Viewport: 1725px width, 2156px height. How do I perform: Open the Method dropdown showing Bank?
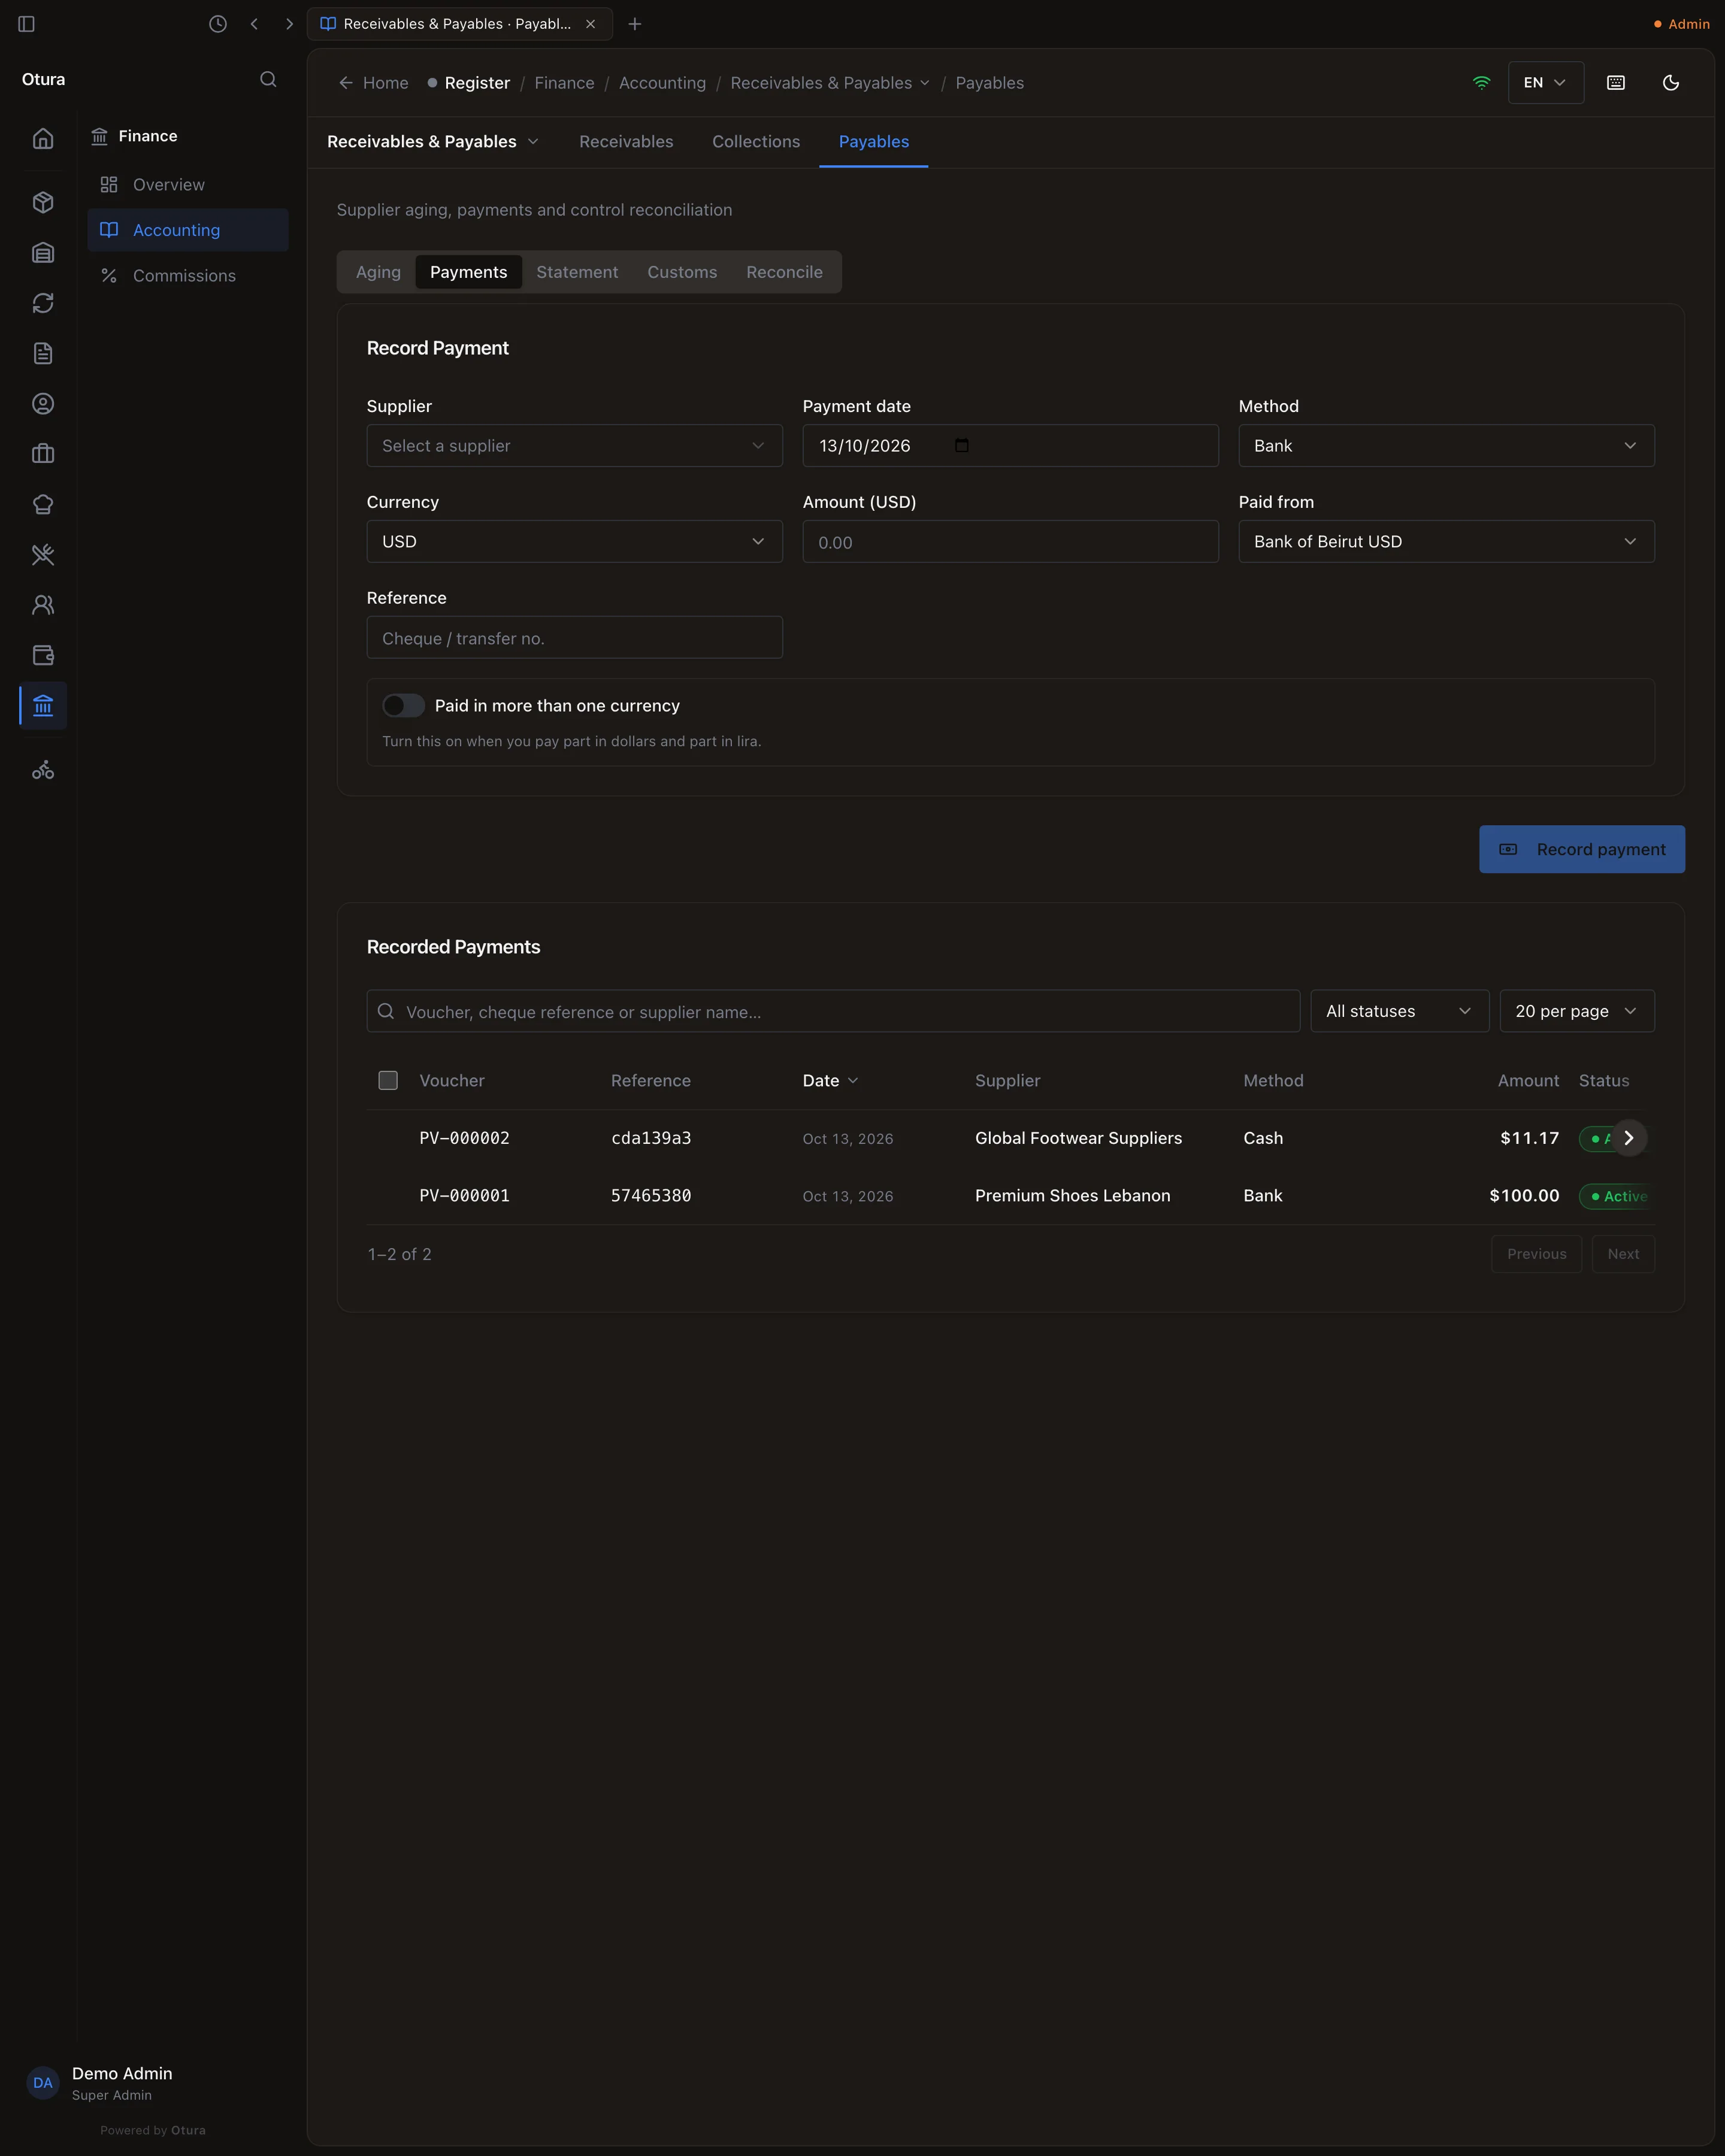tap(1446, 446)
